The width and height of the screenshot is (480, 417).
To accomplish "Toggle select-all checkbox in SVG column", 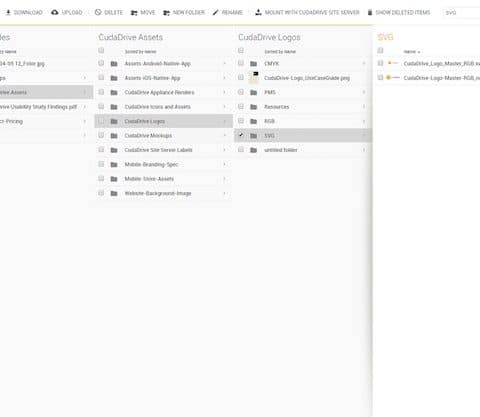I will [380, 50].
